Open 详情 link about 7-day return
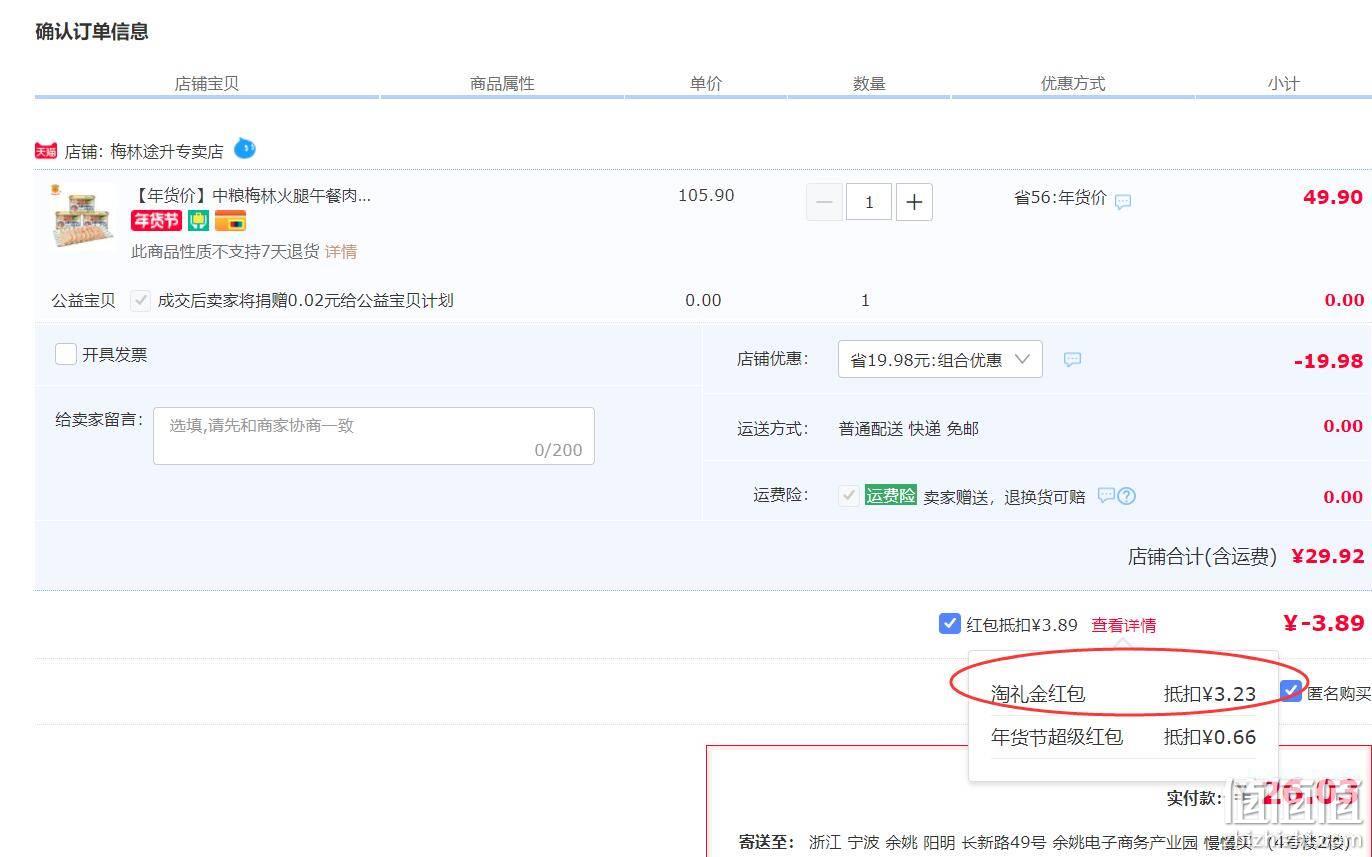Viewport: 1372px width, 857px height. (x=341, y=252)
